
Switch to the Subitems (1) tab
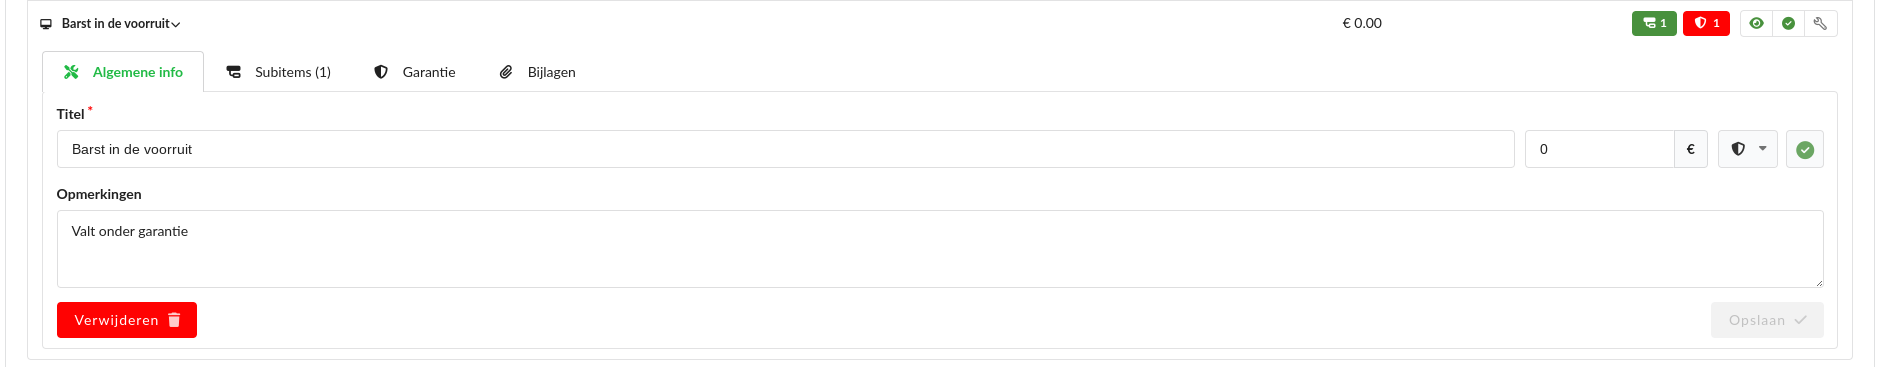click(278, 72)
